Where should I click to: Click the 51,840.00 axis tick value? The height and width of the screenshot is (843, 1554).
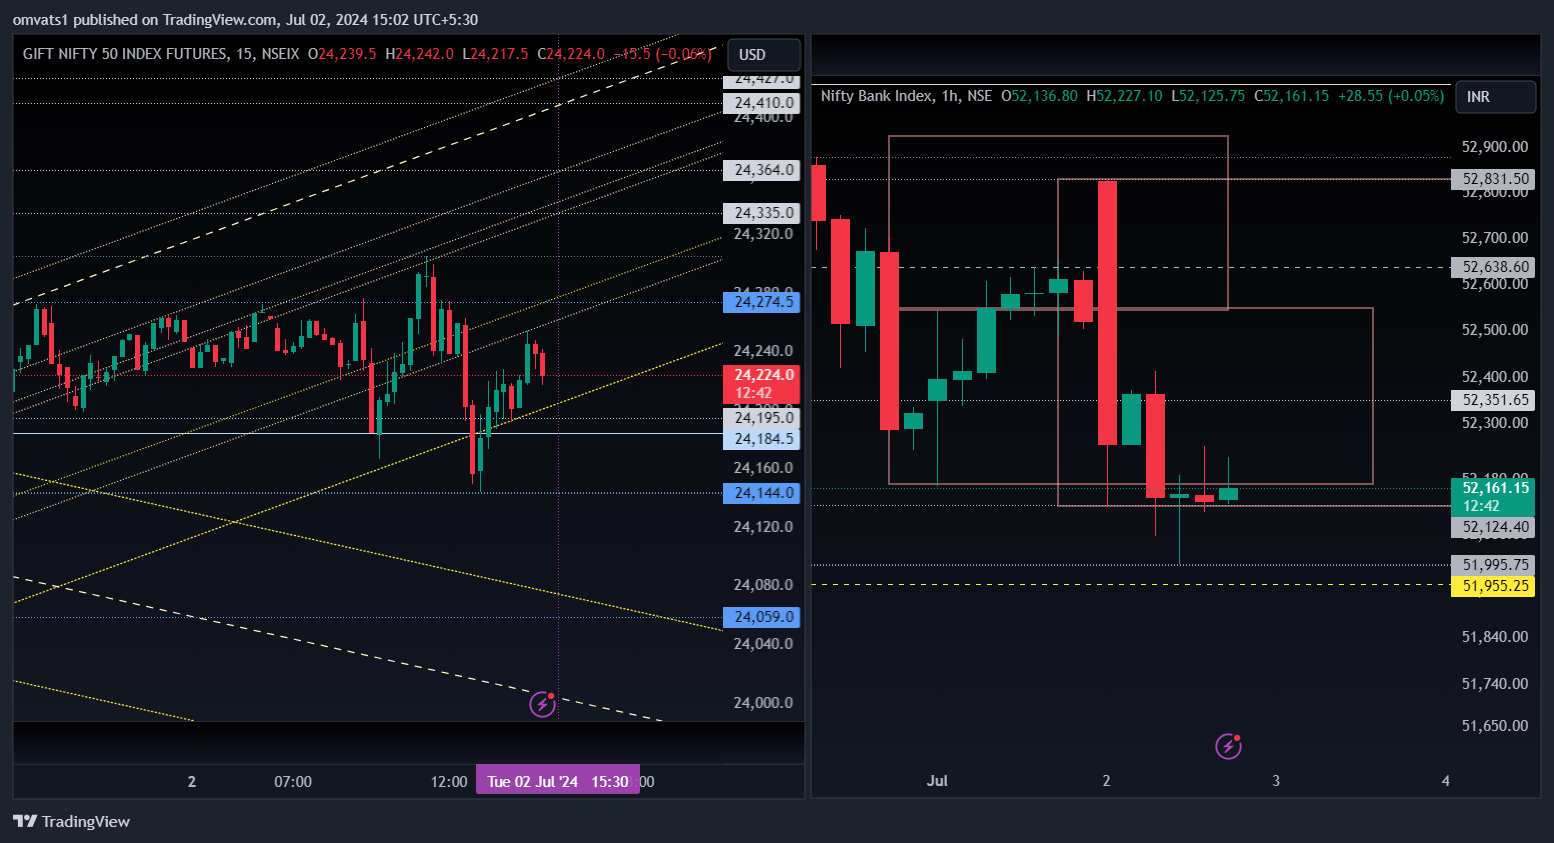[x=1495, y=637]
